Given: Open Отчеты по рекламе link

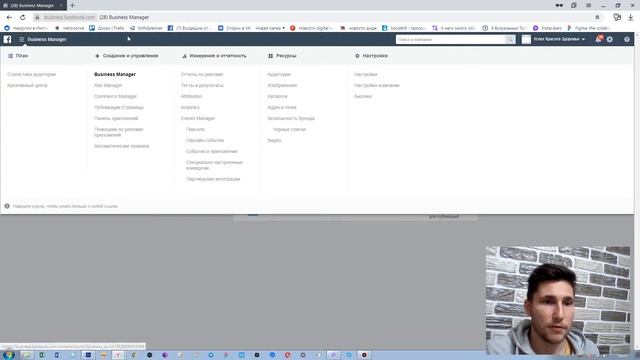Looking at the screenshot, I should pos(202,74).
